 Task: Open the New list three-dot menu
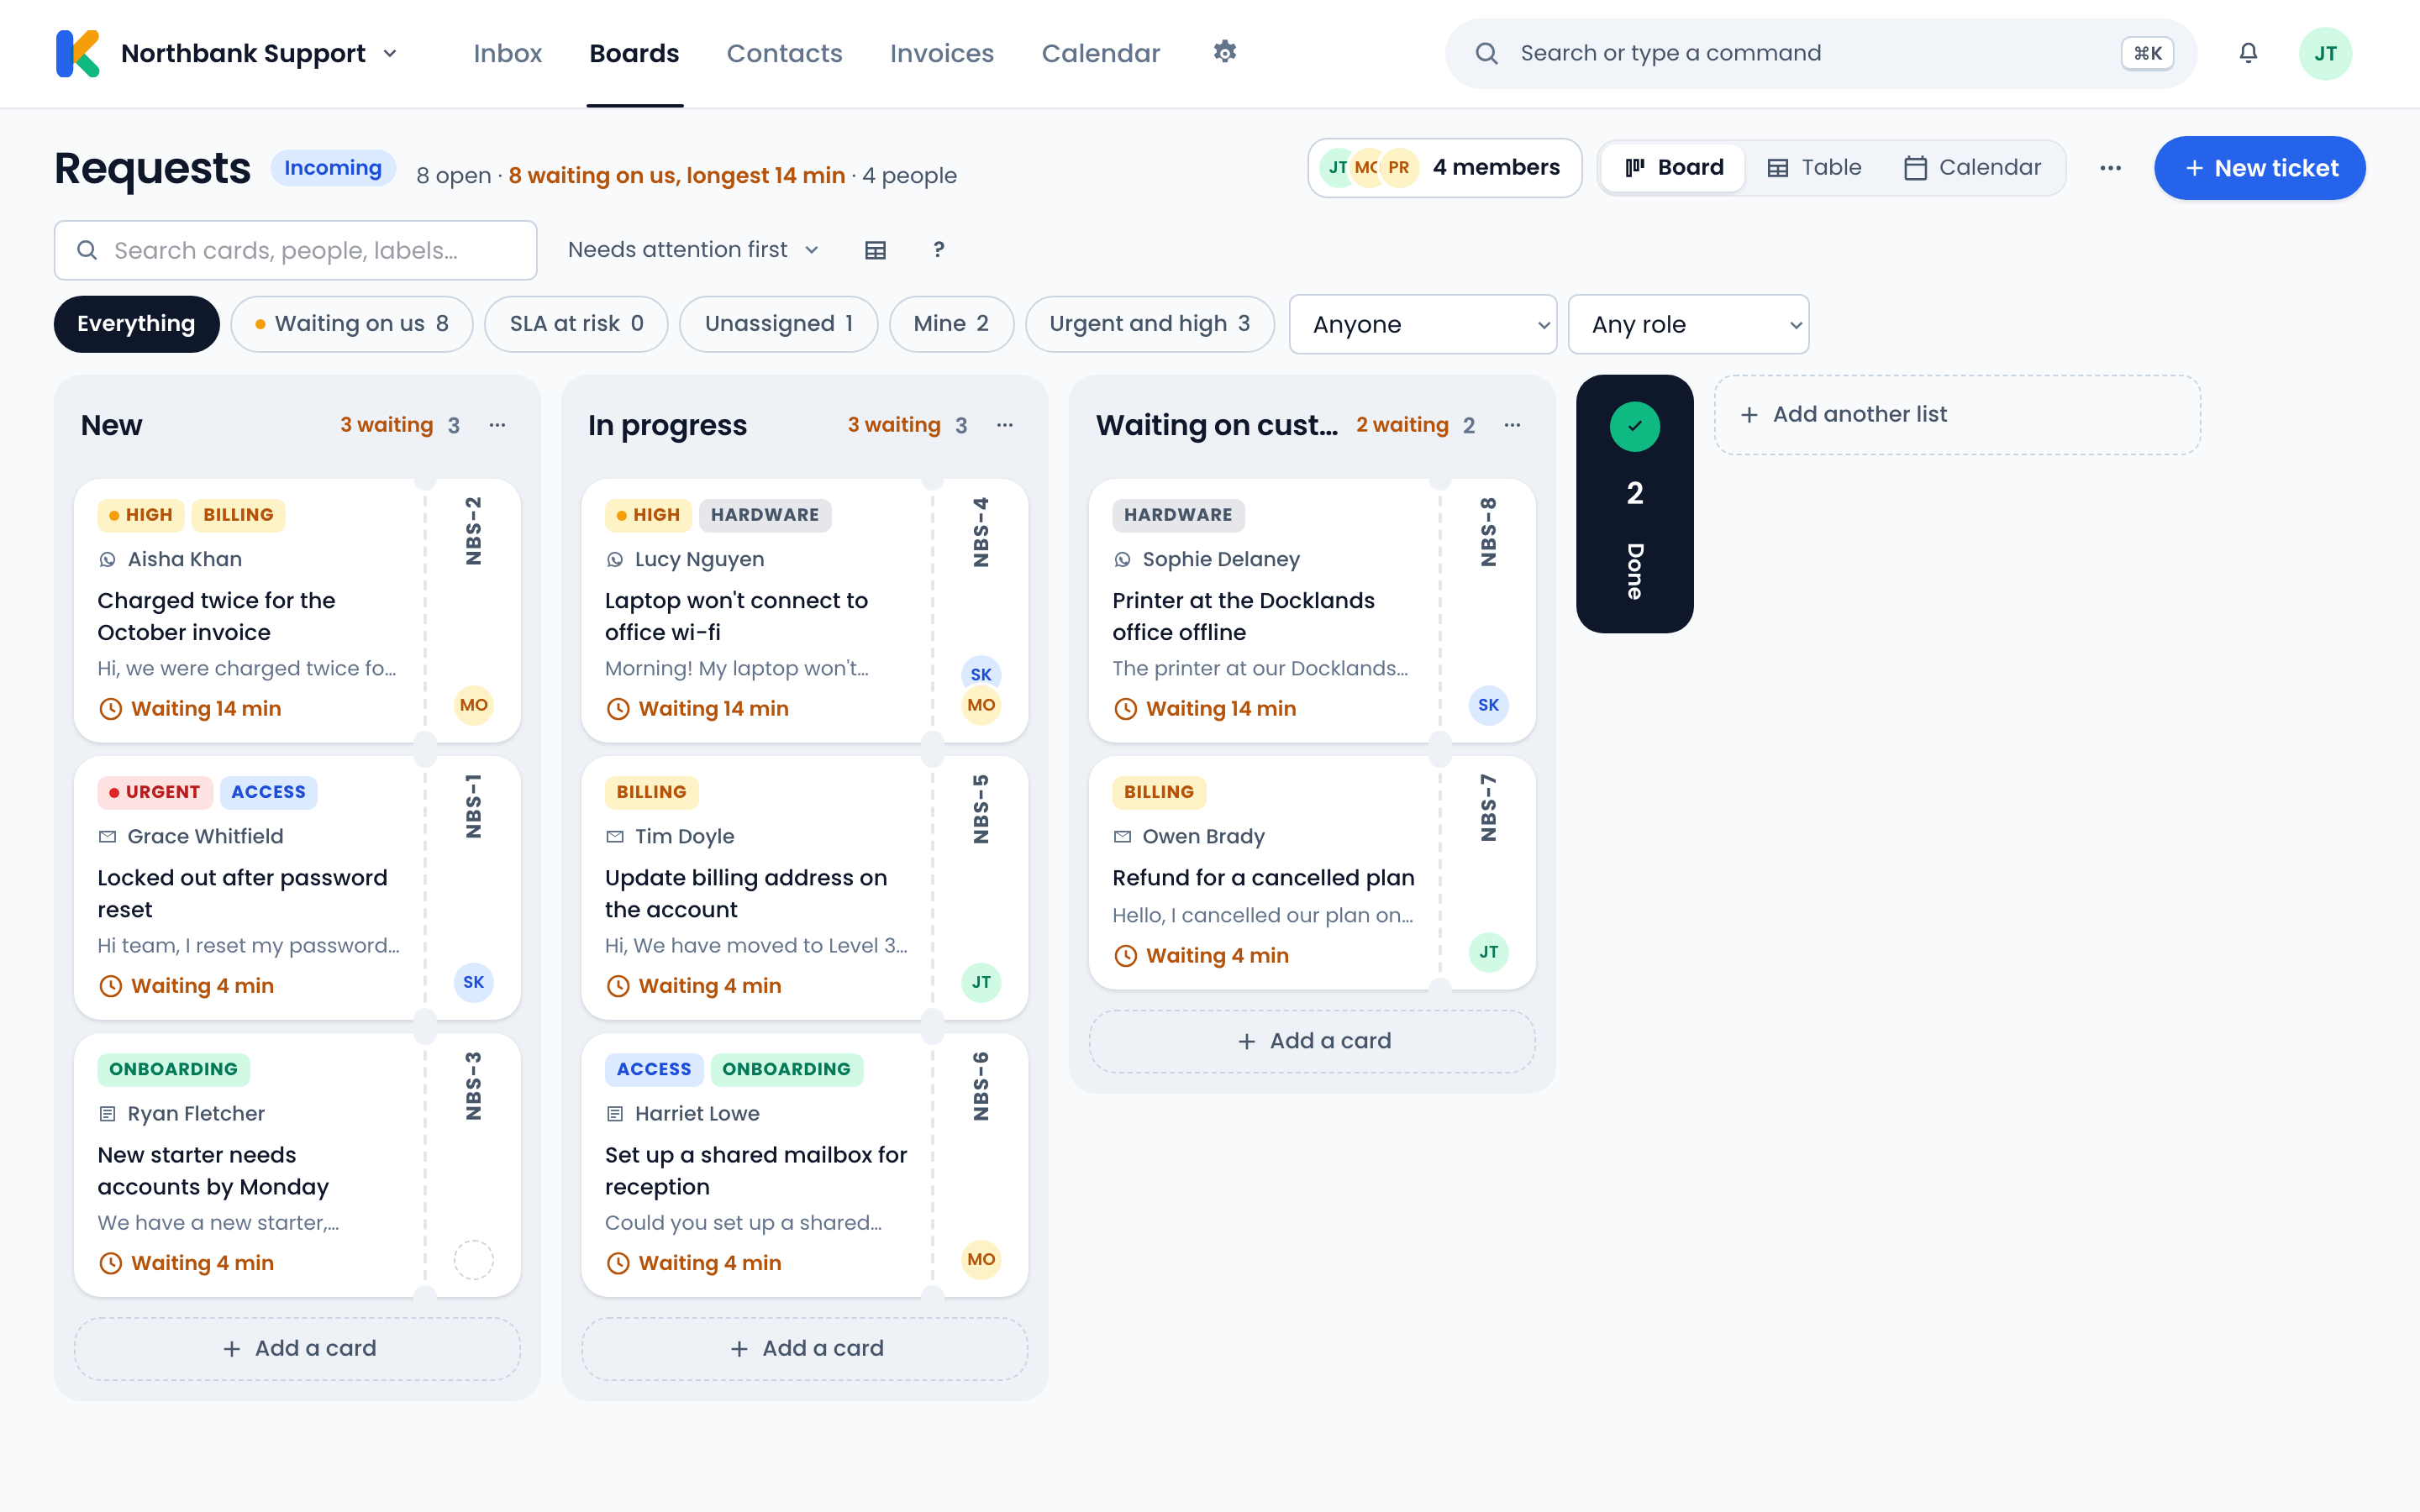(x=497, y=425)
